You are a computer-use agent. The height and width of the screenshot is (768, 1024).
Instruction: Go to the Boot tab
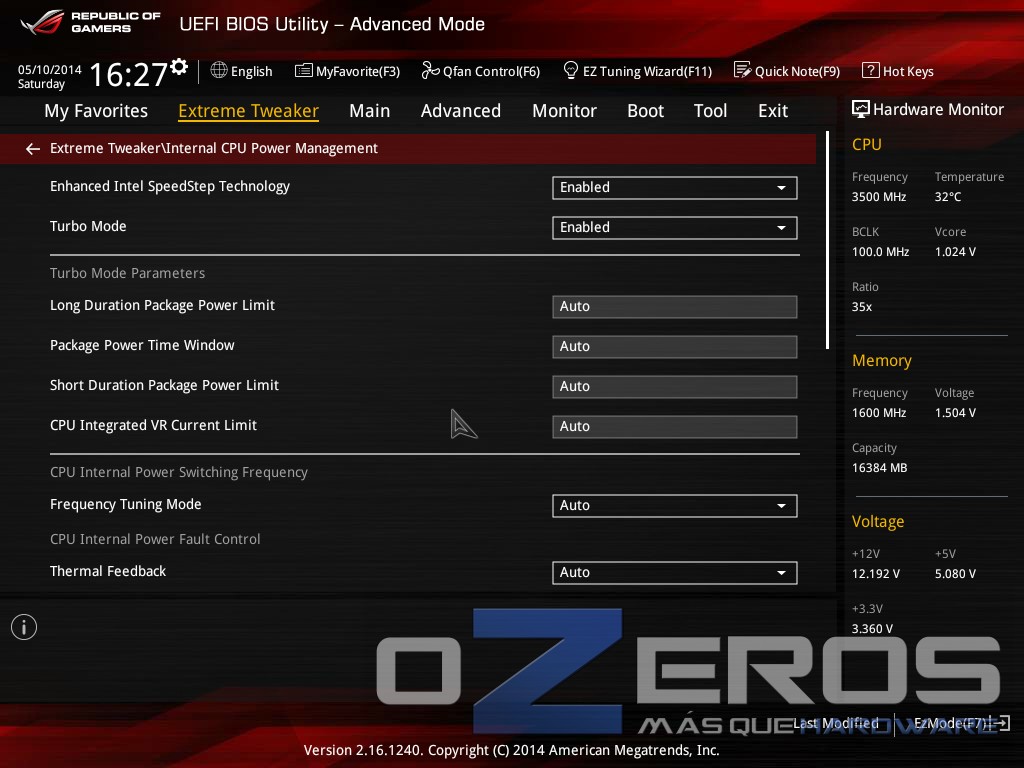coord(645,111)
